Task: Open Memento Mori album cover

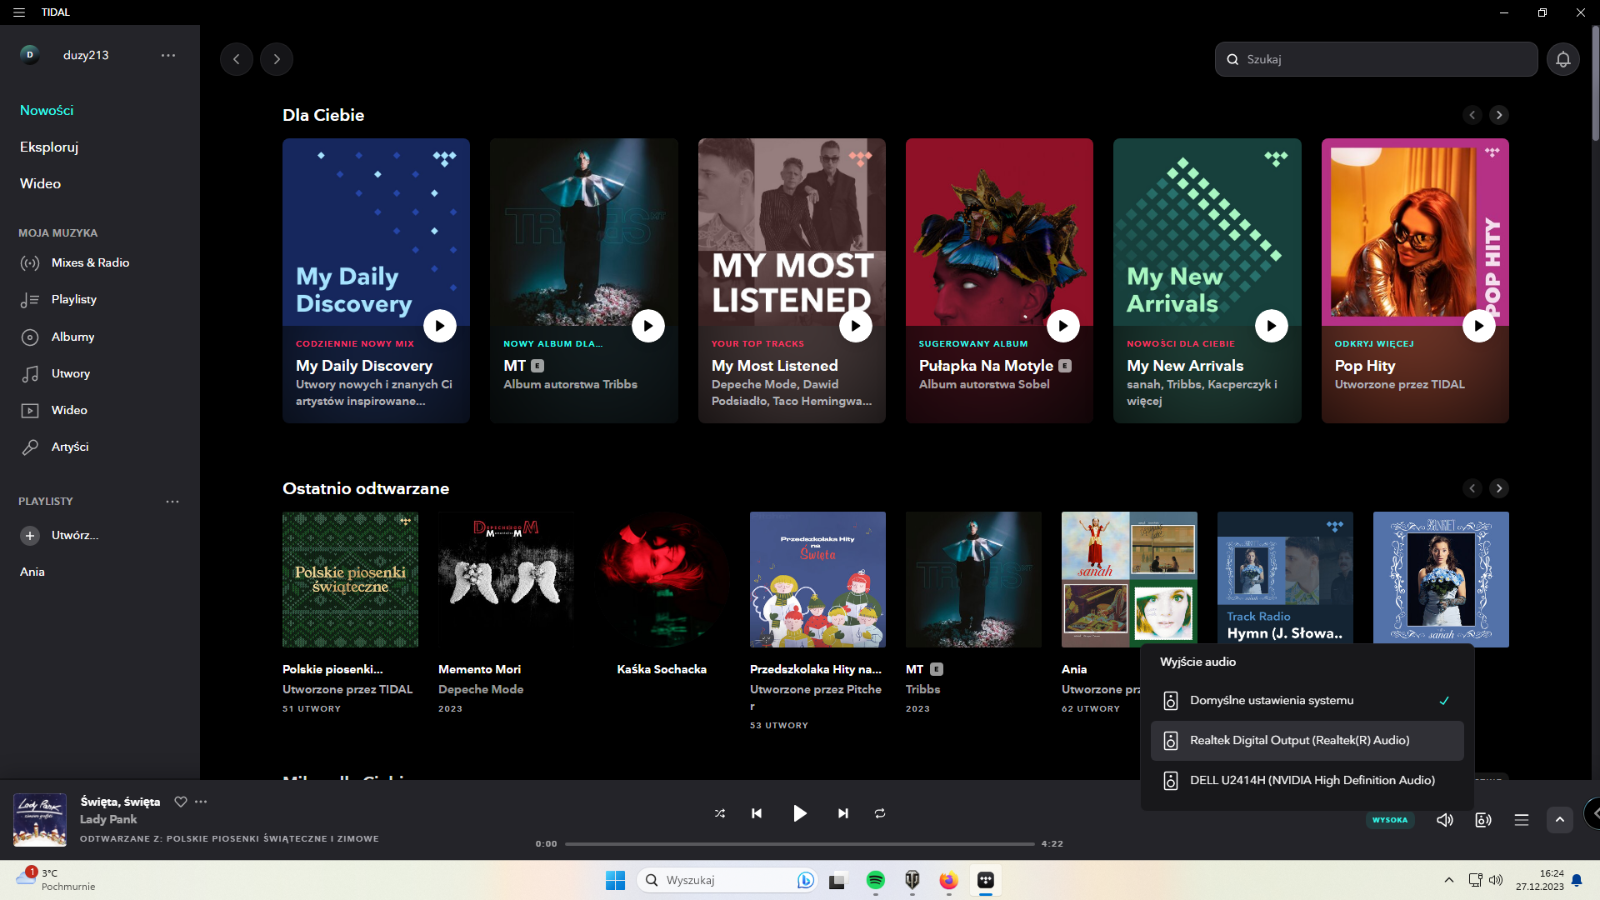Action: pyautogui.click(x=506, y=580)
